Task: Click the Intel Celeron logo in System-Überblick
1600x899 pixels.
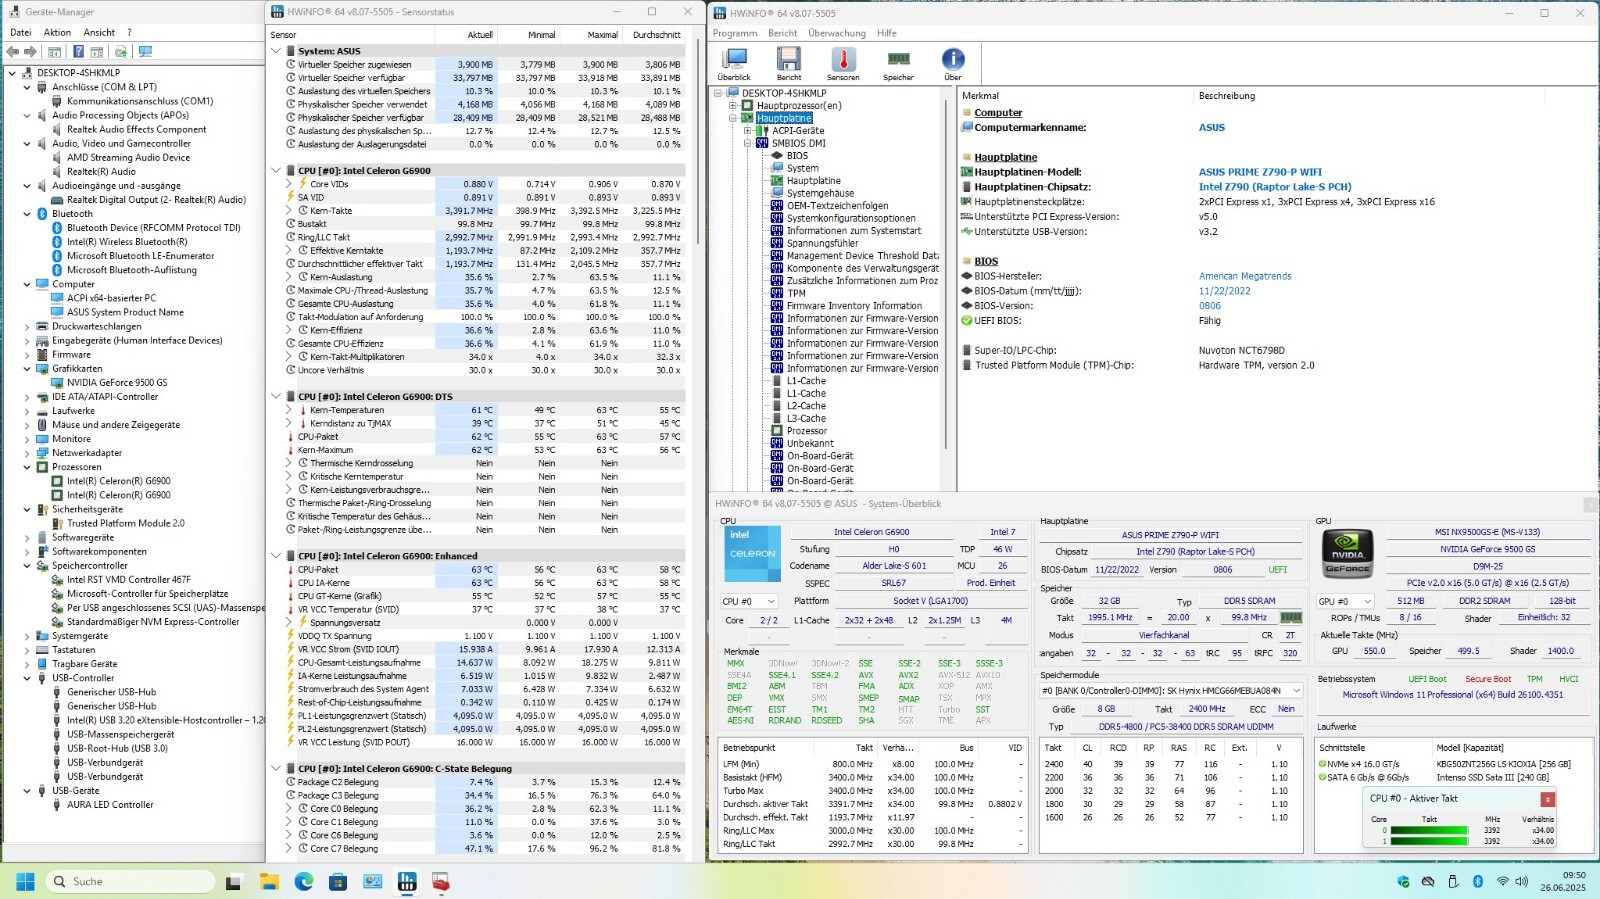Action: tap(752, 554)
